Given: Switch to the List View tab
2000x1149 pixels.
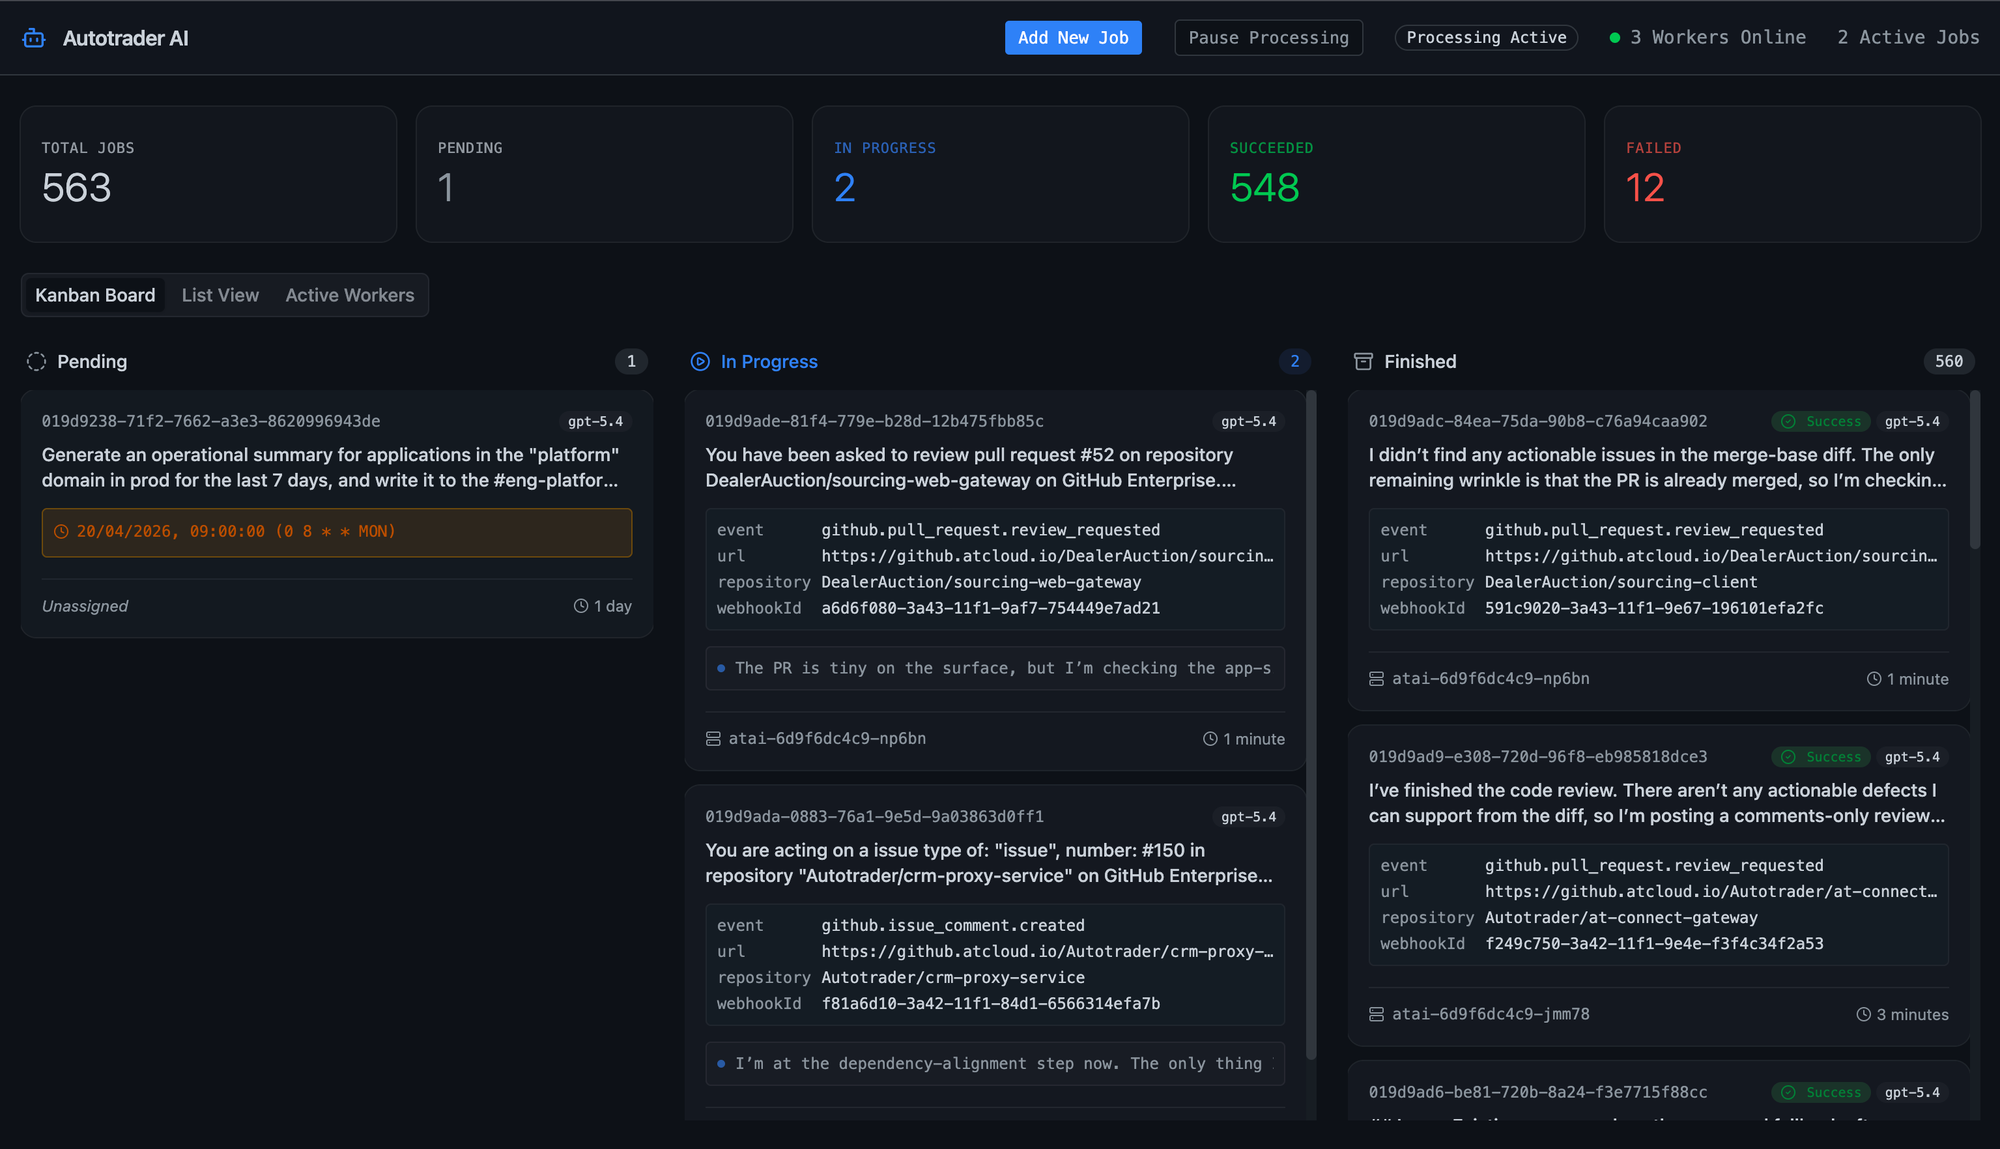Looking at the screenshot, I should point(220,295).
